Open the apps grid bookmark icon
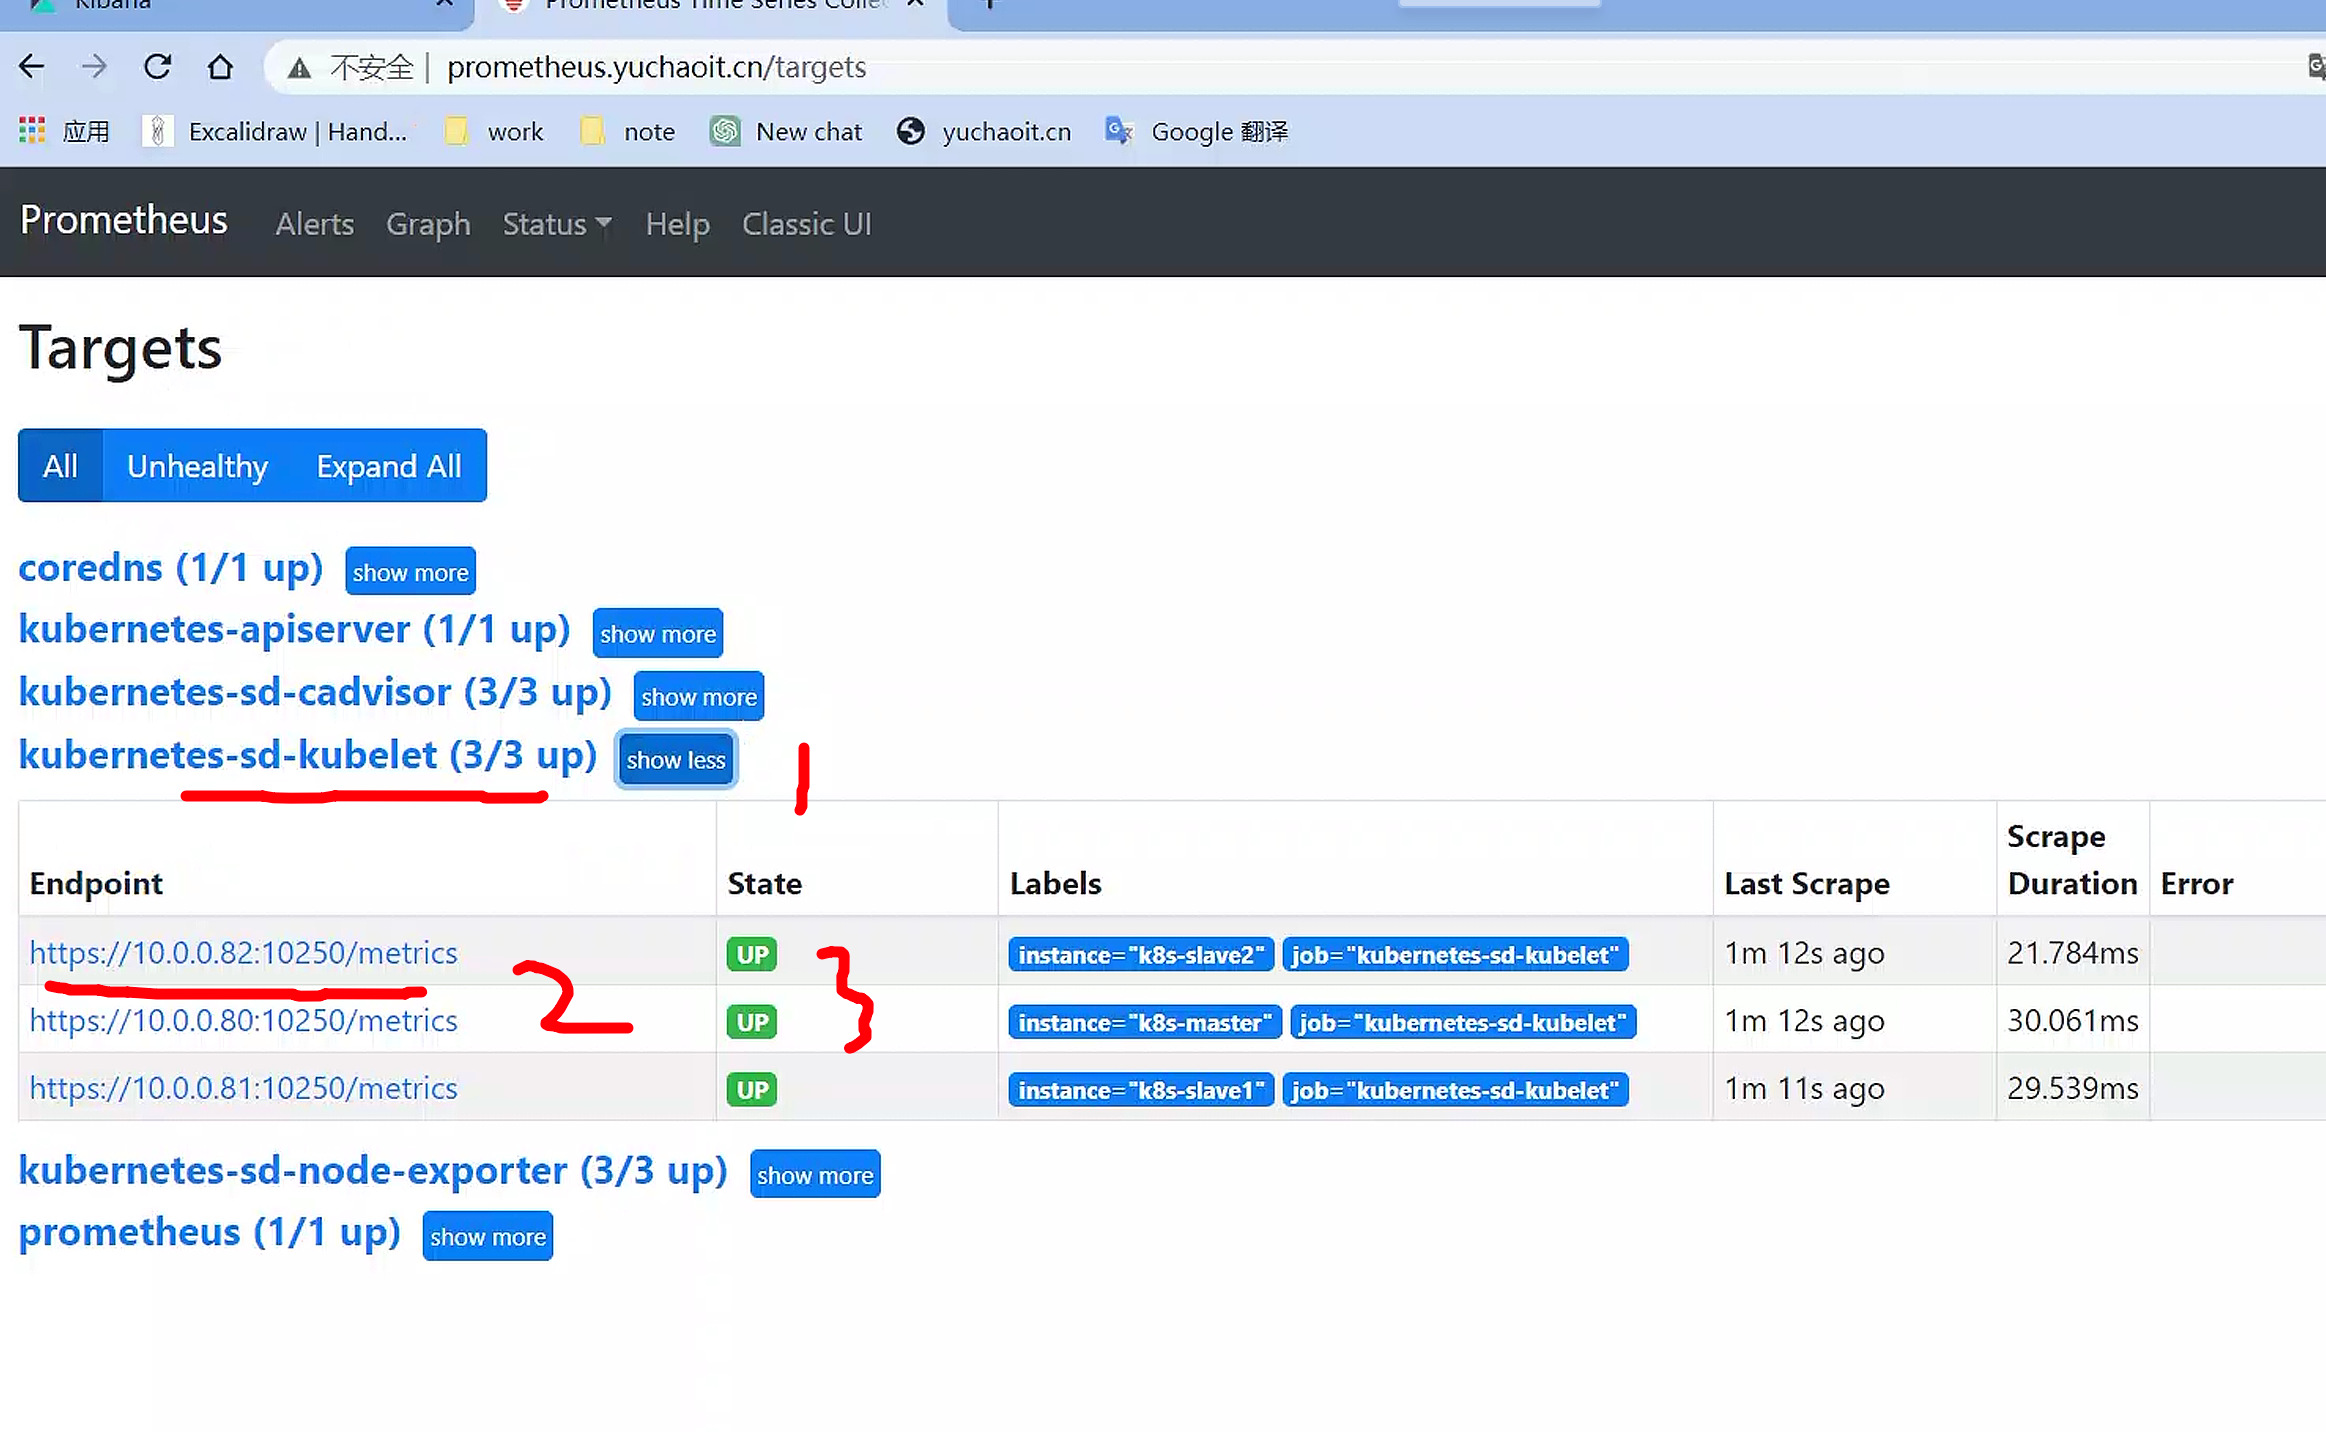The width and height of the screenshot is (2326, 1432). pyautogui.click(x=32, y=131)
